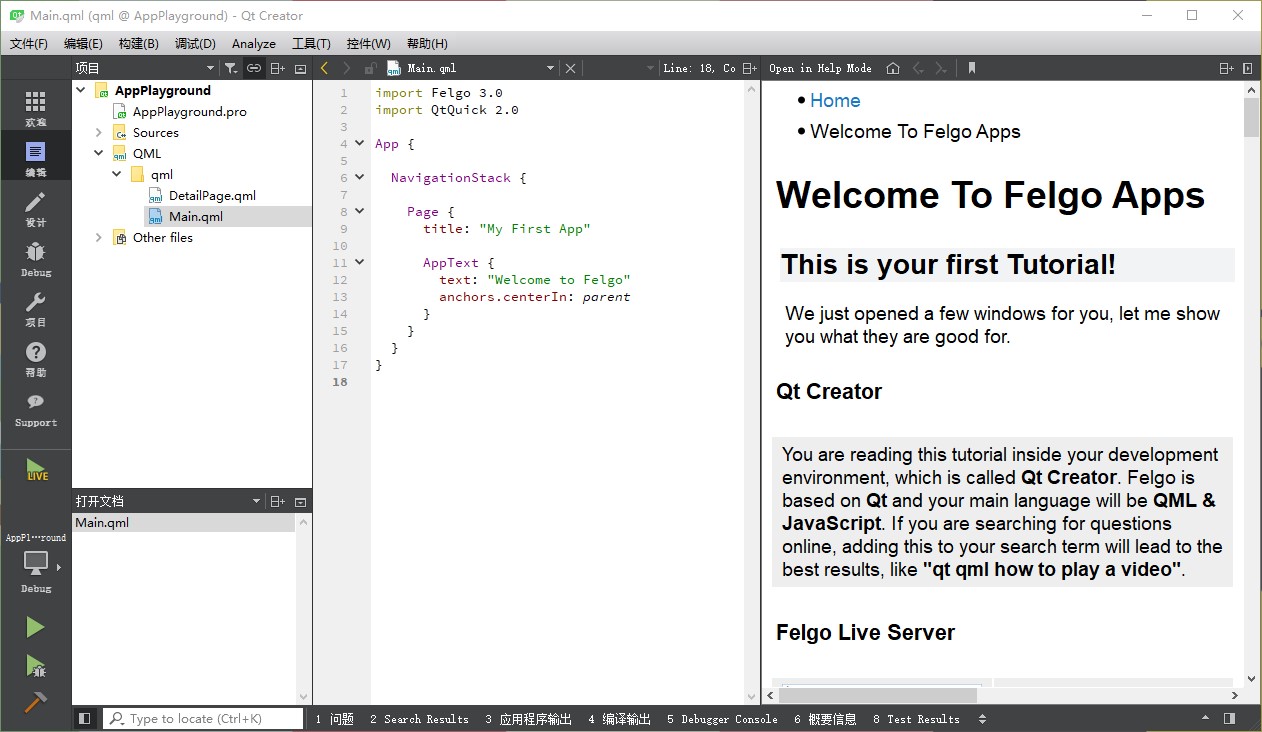Follow the Home link in help

coord(835,100)
